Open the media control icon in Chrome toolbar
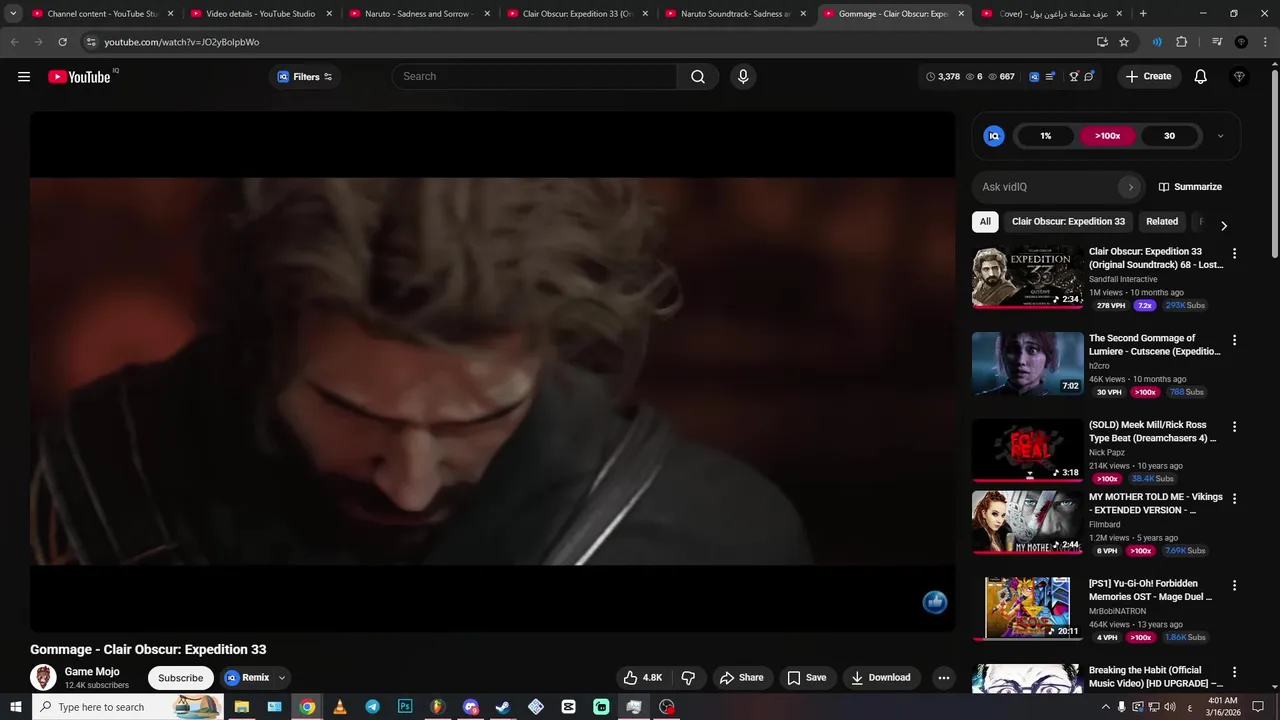Screen dimensions: 1280x720 pyautogui.click(x=1217, y=42)
